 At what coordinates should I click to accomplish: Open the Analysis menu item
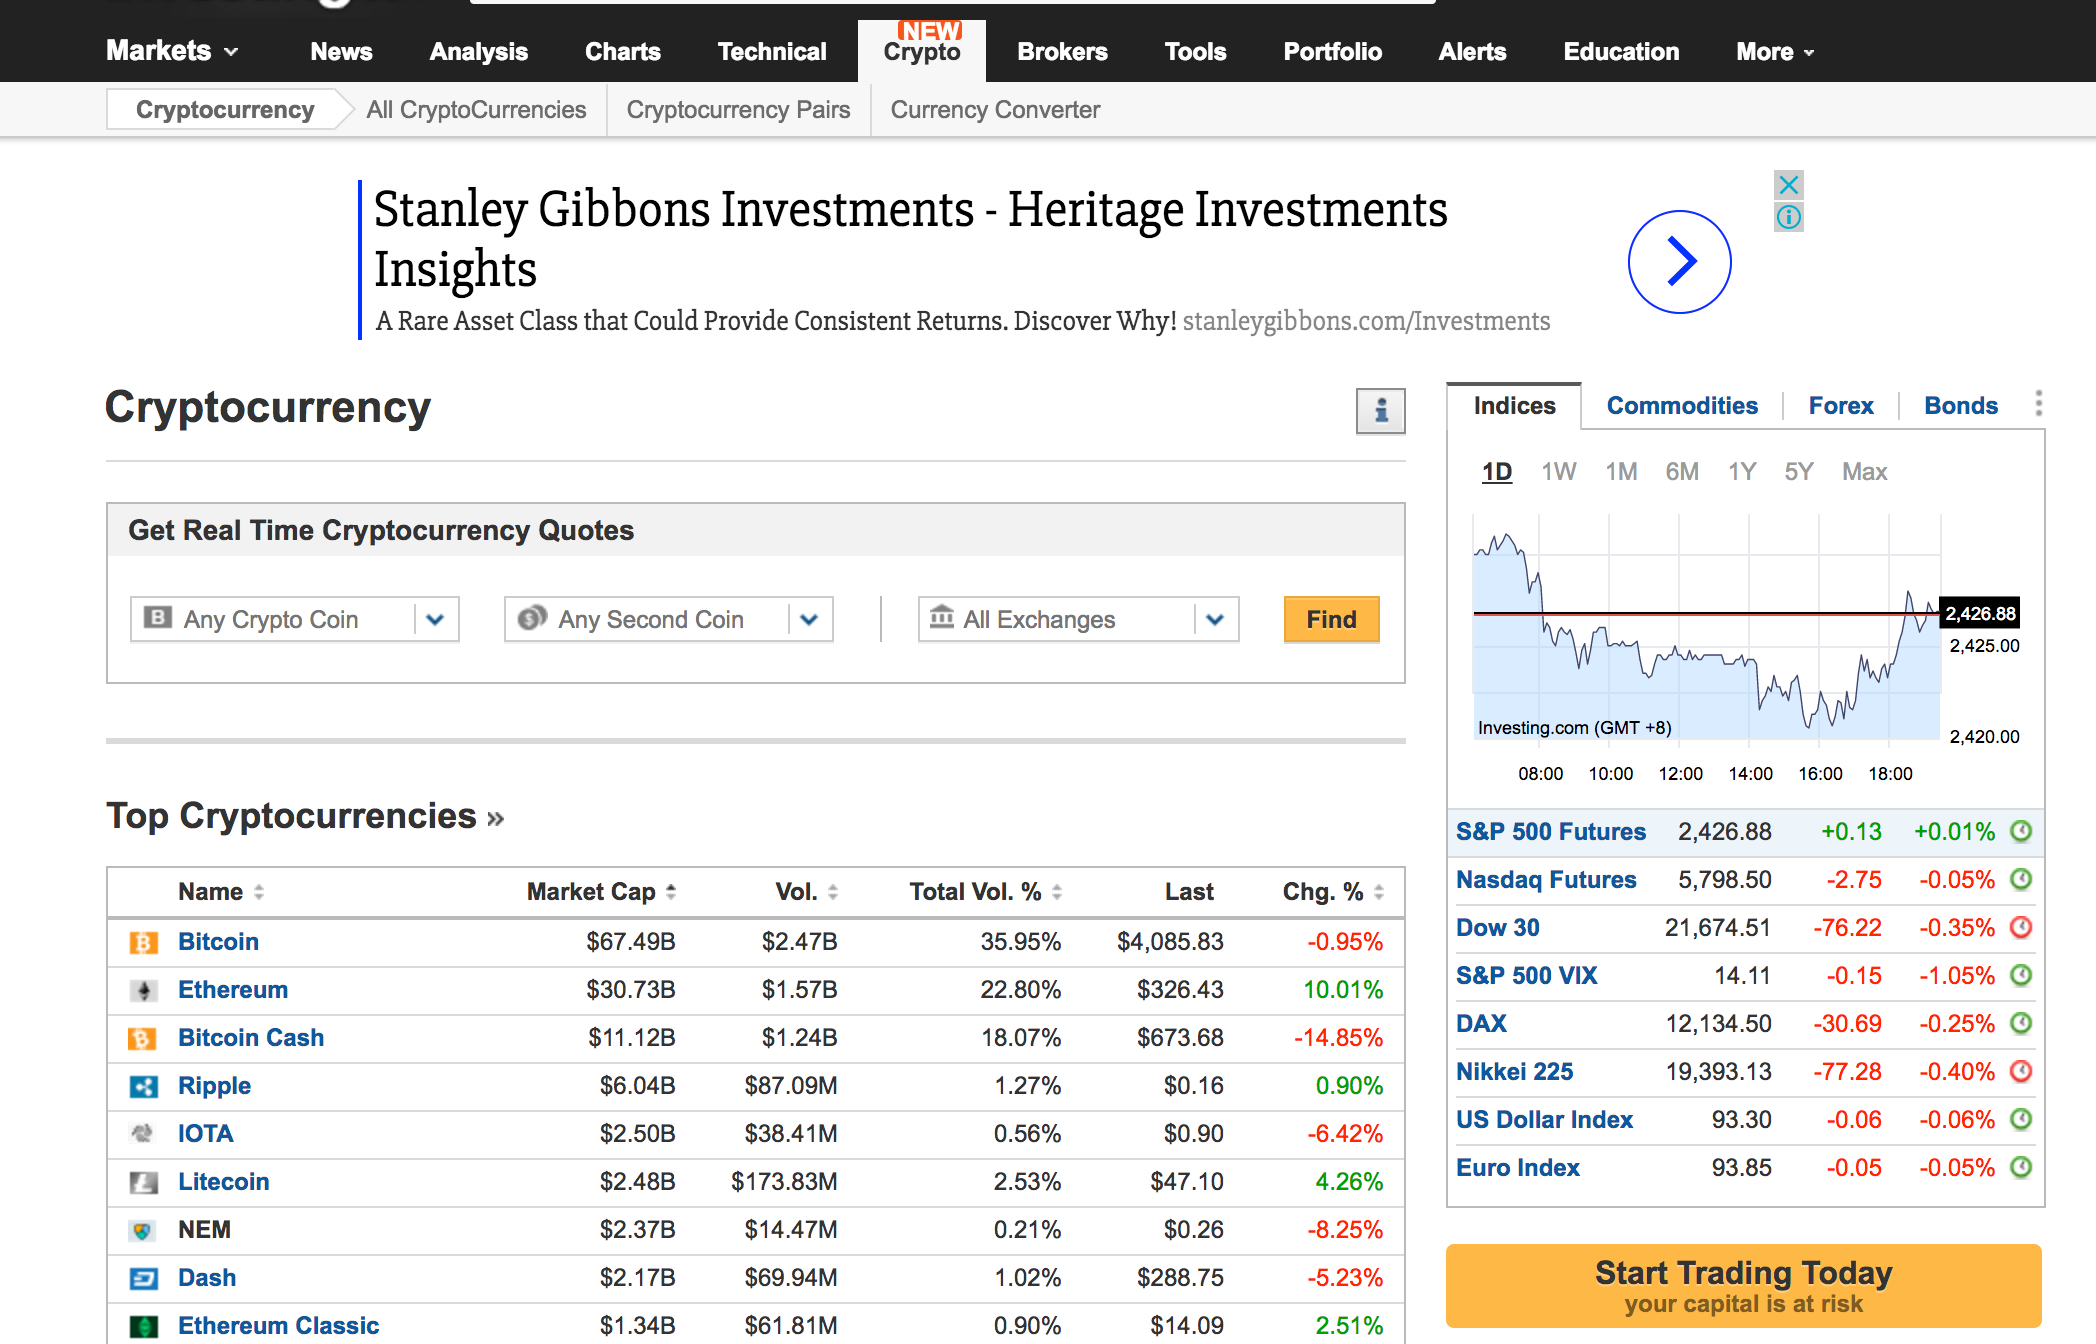coord(478,51)
